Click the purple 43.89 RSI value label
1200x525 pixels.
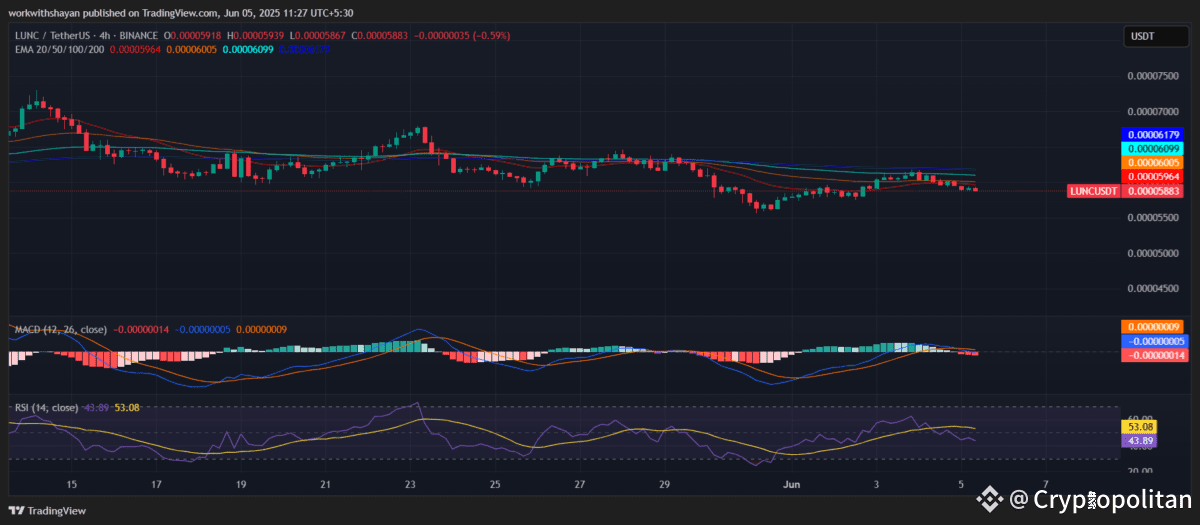pyautogui.click(x=1142, y=440)
